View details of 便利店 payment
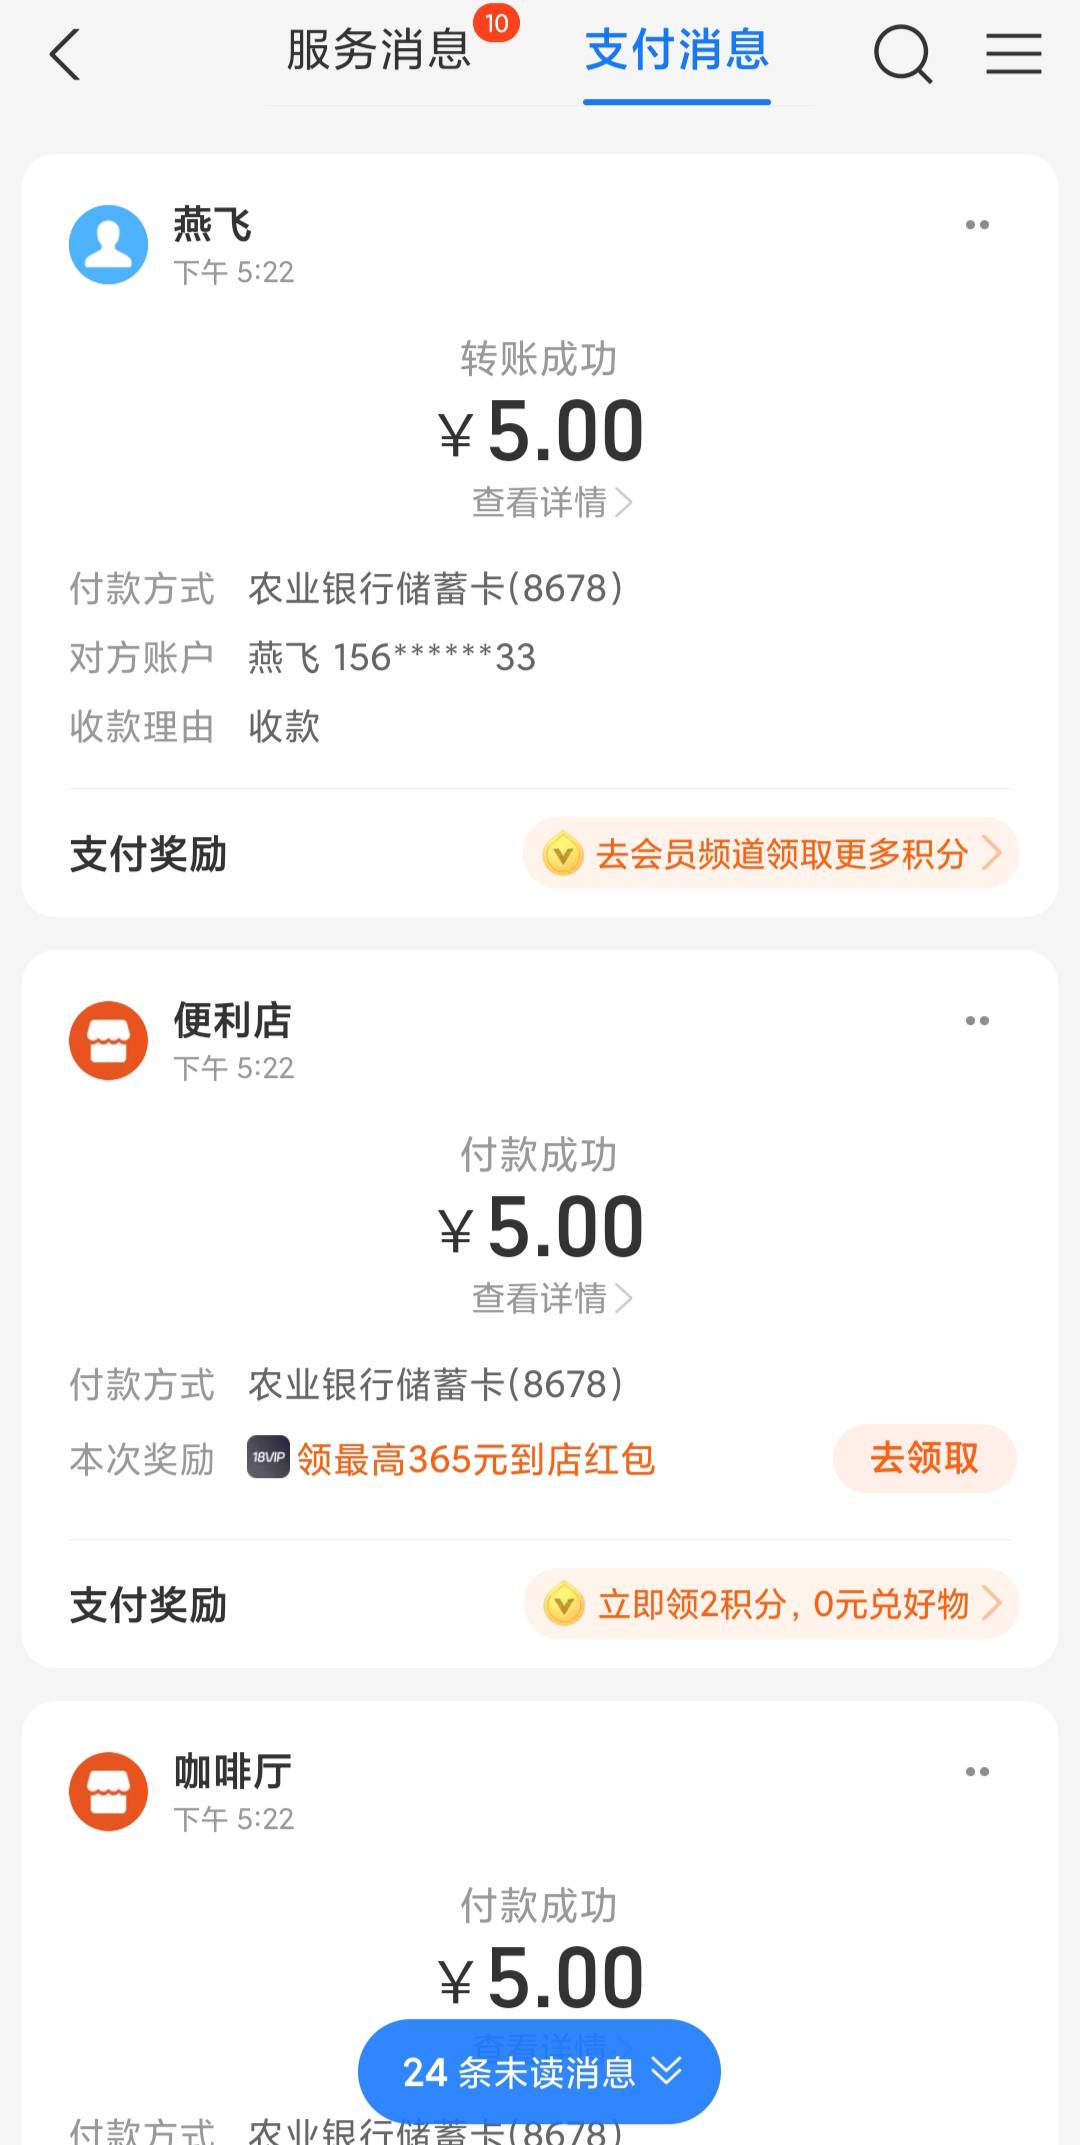This screenshot has width=1080, height=2145. pos(551,1298)
